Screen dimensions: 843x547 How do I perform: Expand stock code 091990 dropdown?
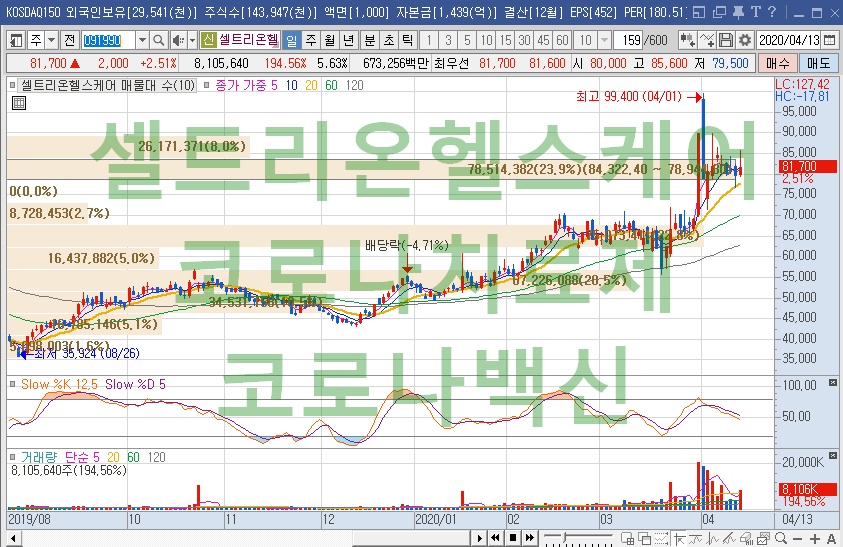point(142,40)
